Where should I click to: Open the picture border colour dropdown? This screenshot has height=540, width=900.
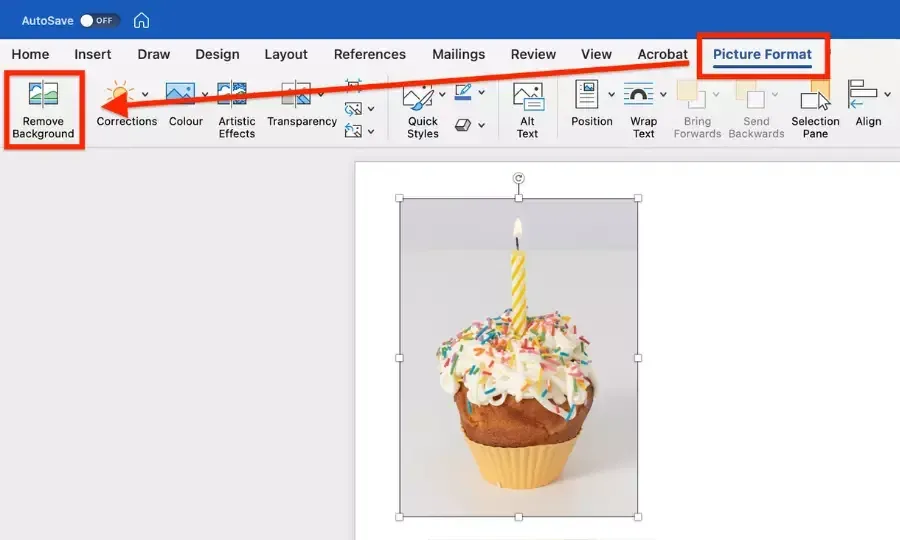pos(482,95)
